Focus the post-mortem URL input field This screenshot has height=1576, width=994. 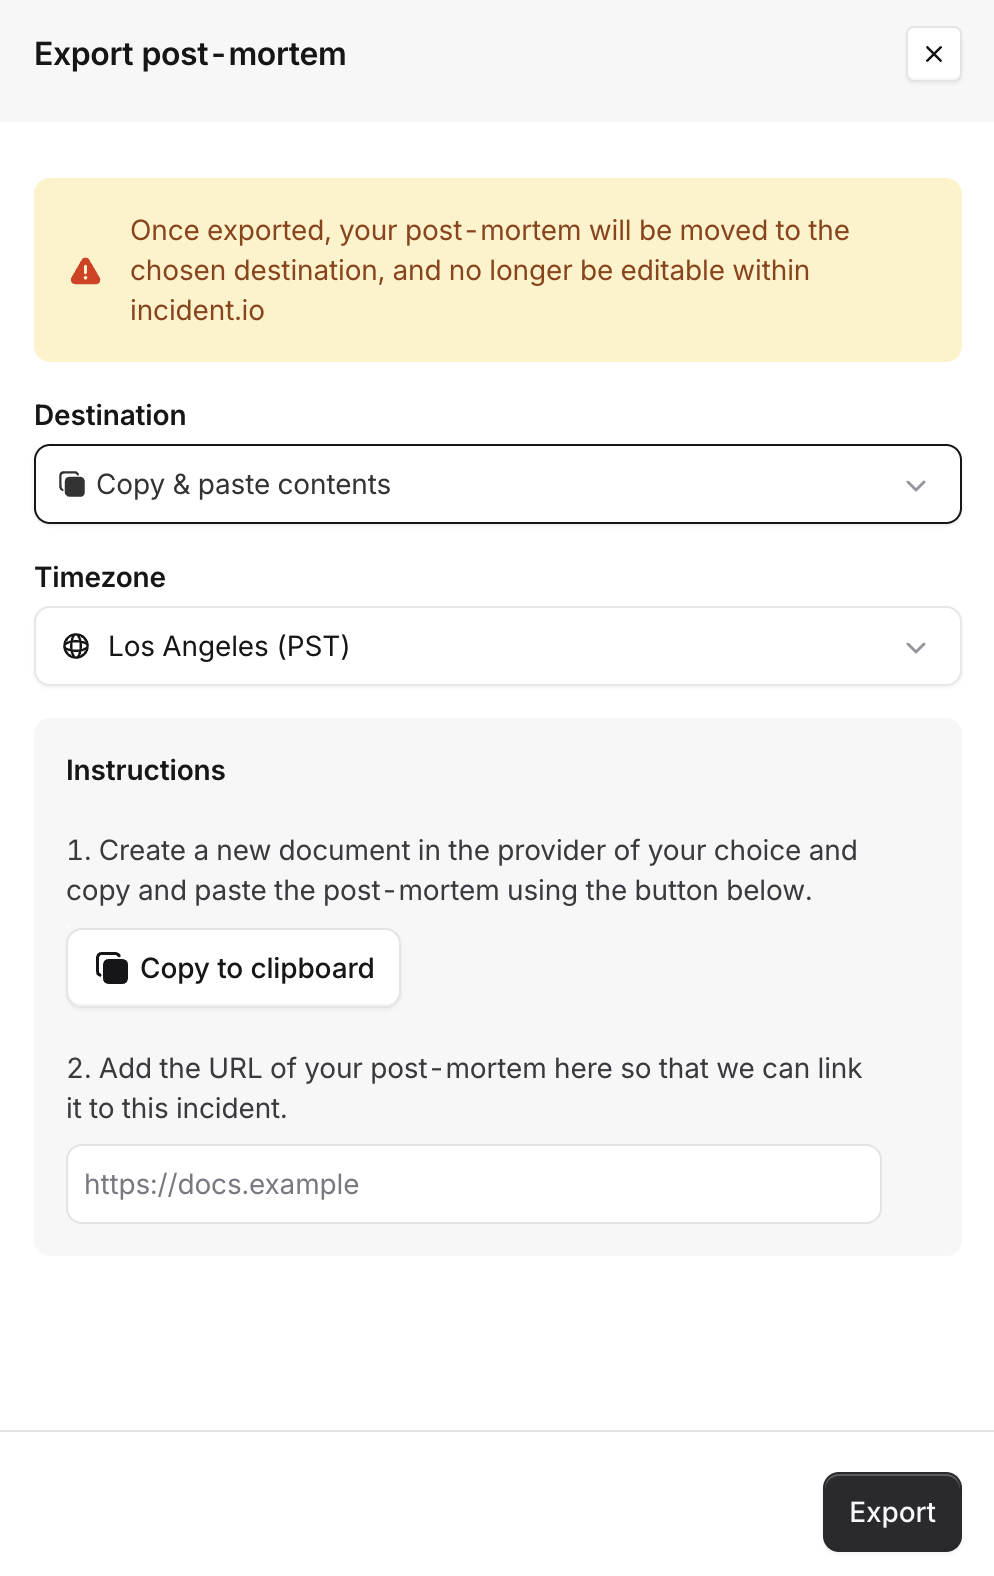pos(473,1184)
